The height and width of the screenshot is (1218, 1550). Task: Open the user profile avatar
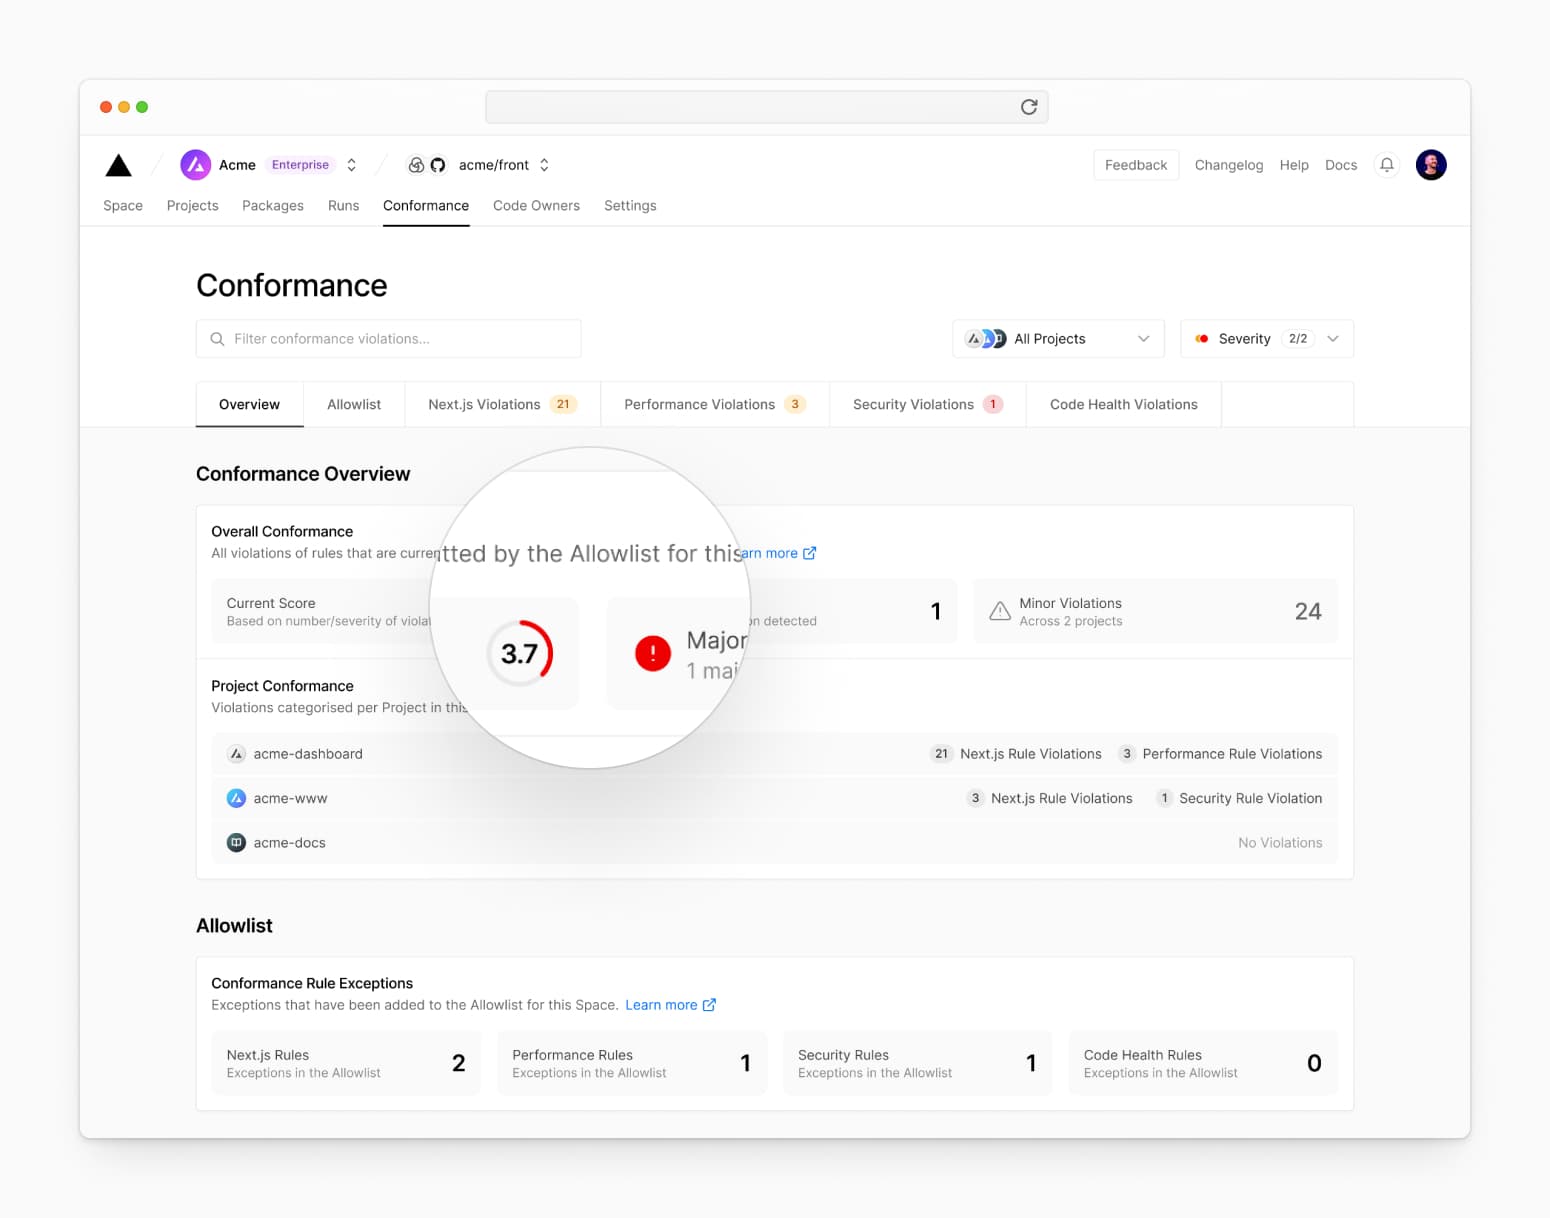point(1430,165)
